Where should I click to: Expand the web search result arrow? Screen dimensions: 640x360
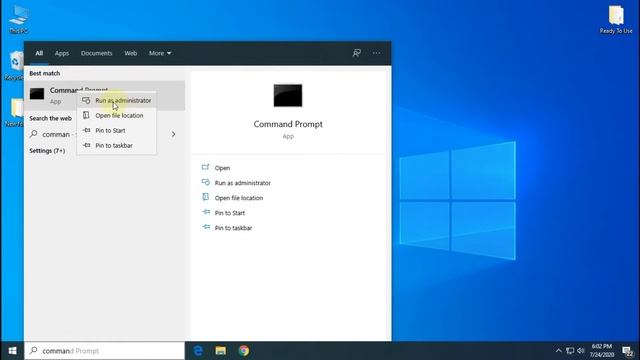click(173, 134)
